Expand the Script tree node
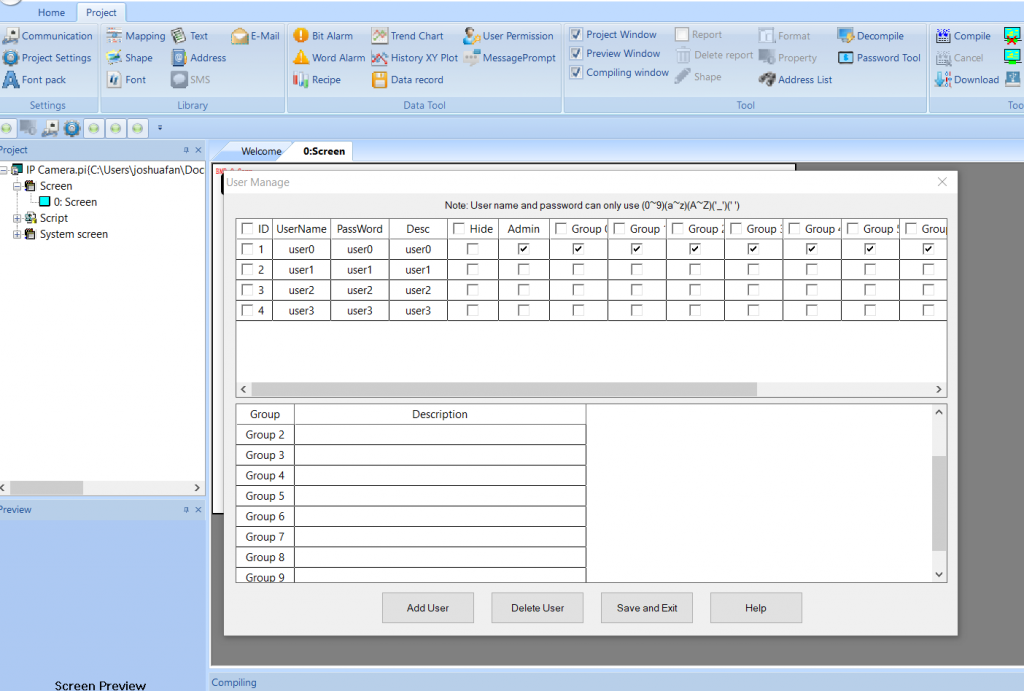 point(17,218)
